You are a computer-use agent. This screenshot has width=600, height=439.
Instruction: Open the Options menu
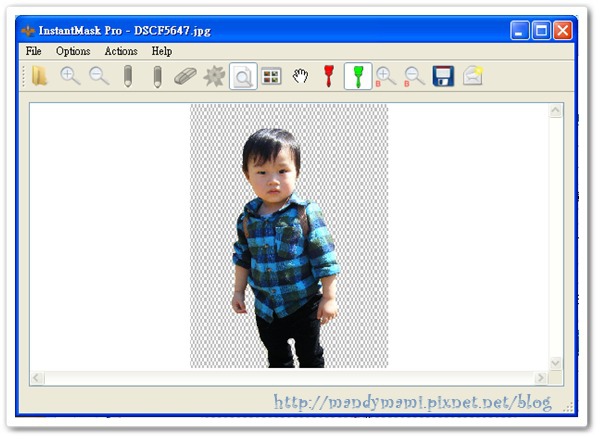coord(73,51)
